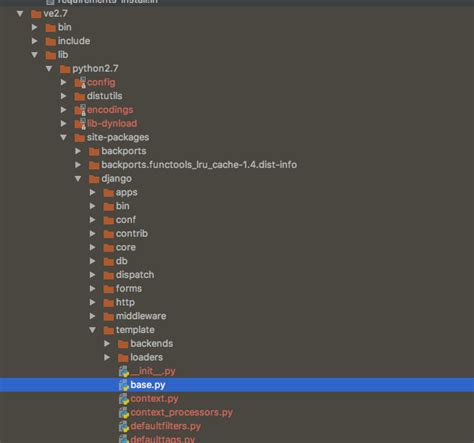Expand the contrib folder arrow
This screenshot has height=443, width=474.
click(x=93, y=234)
